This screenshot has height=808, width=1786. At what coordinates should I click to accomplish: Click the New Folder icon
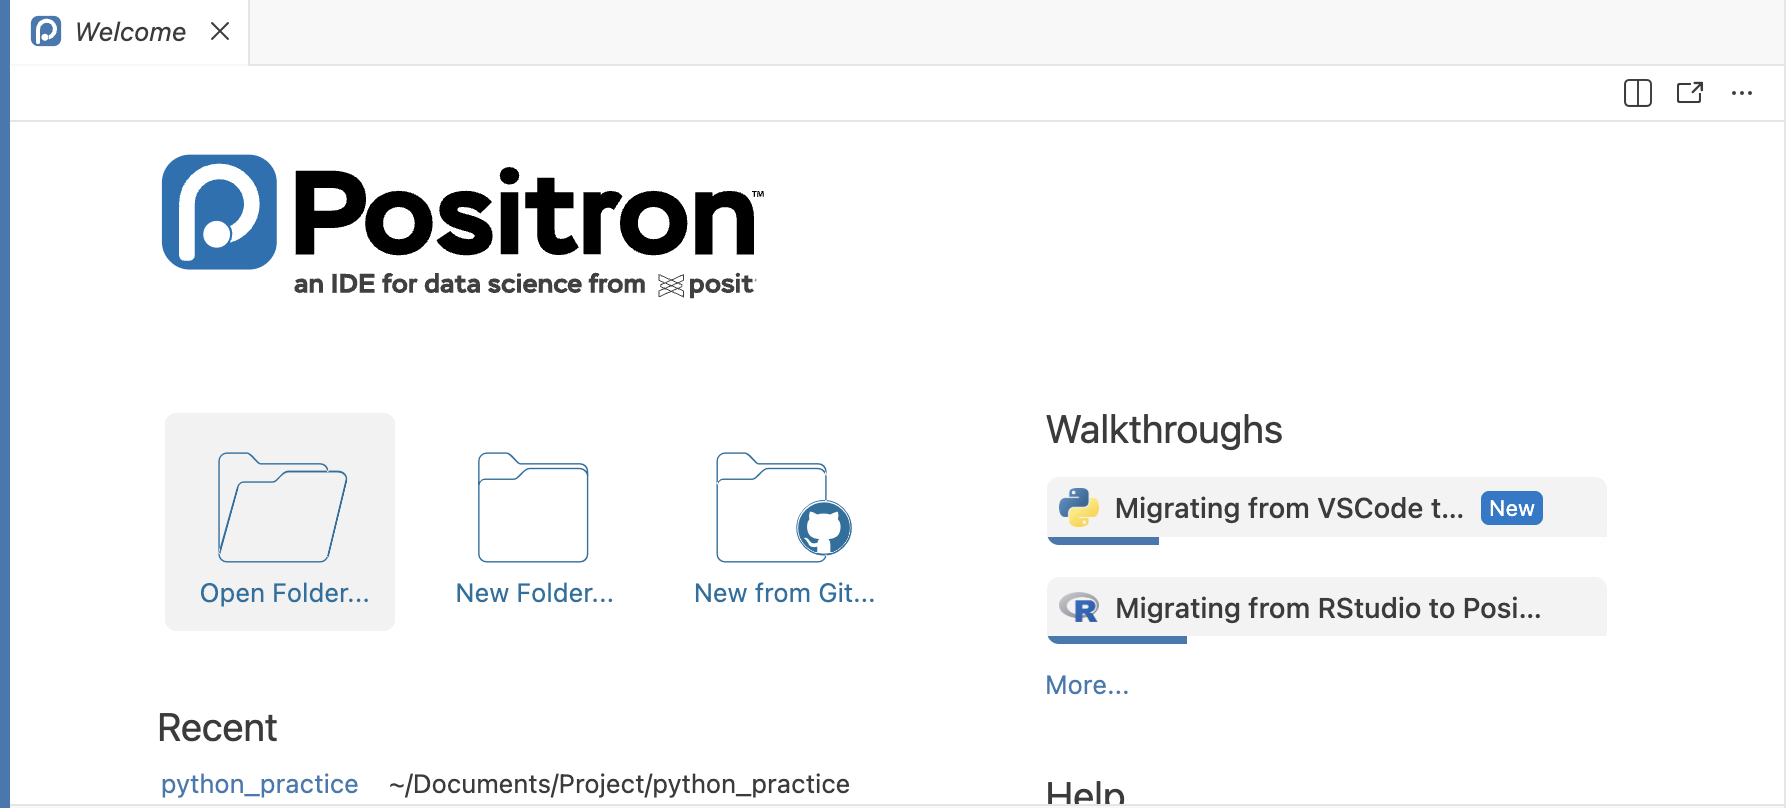(533, 508)
